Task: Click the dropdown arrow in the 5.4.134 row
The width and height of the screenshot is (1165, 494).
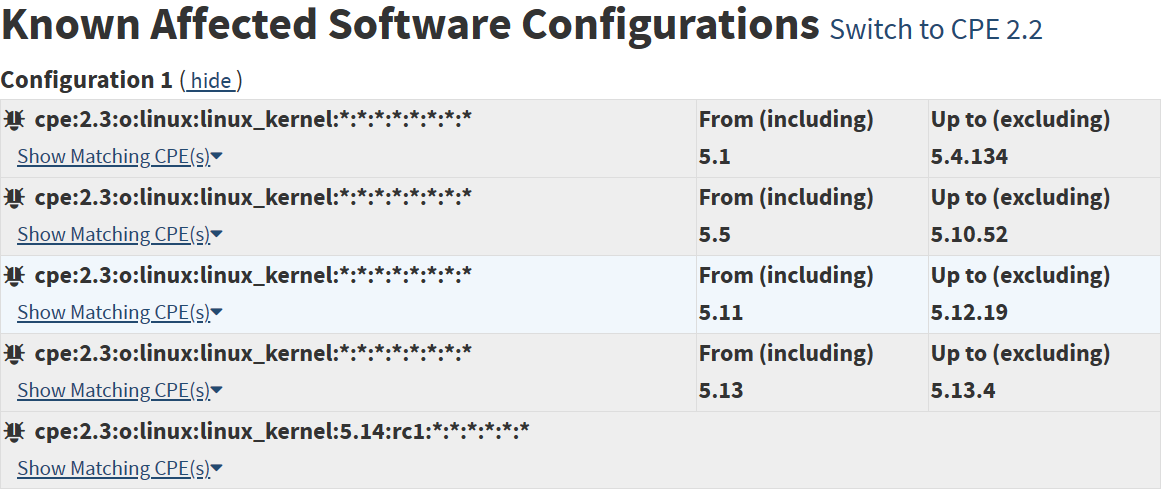Action: point(217,157)
